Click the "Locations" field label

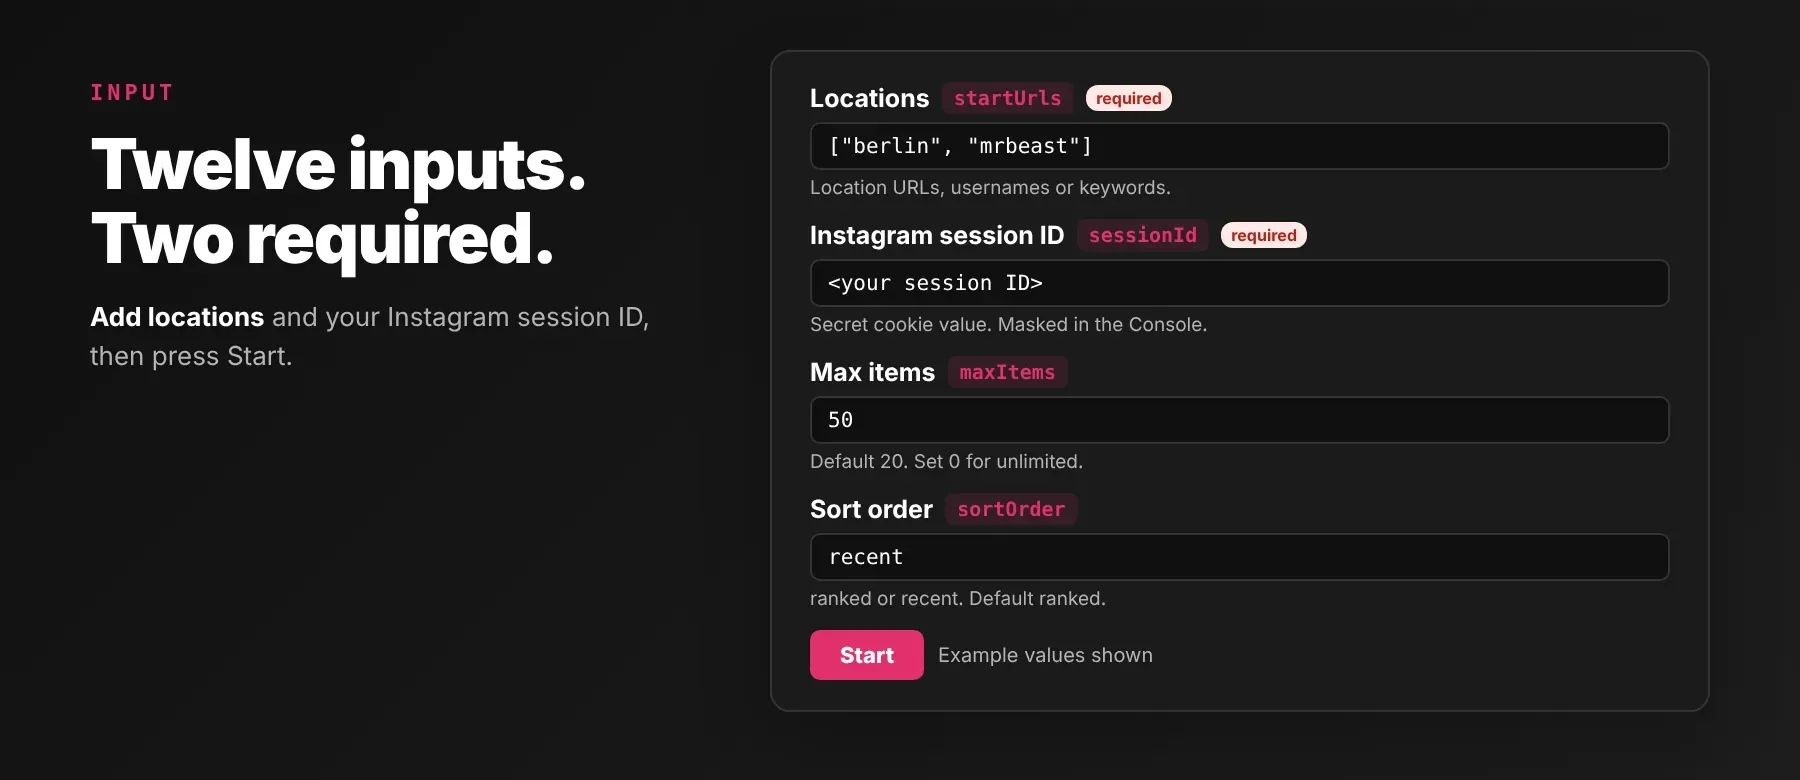pyautogui.click(x=869, y=98)
